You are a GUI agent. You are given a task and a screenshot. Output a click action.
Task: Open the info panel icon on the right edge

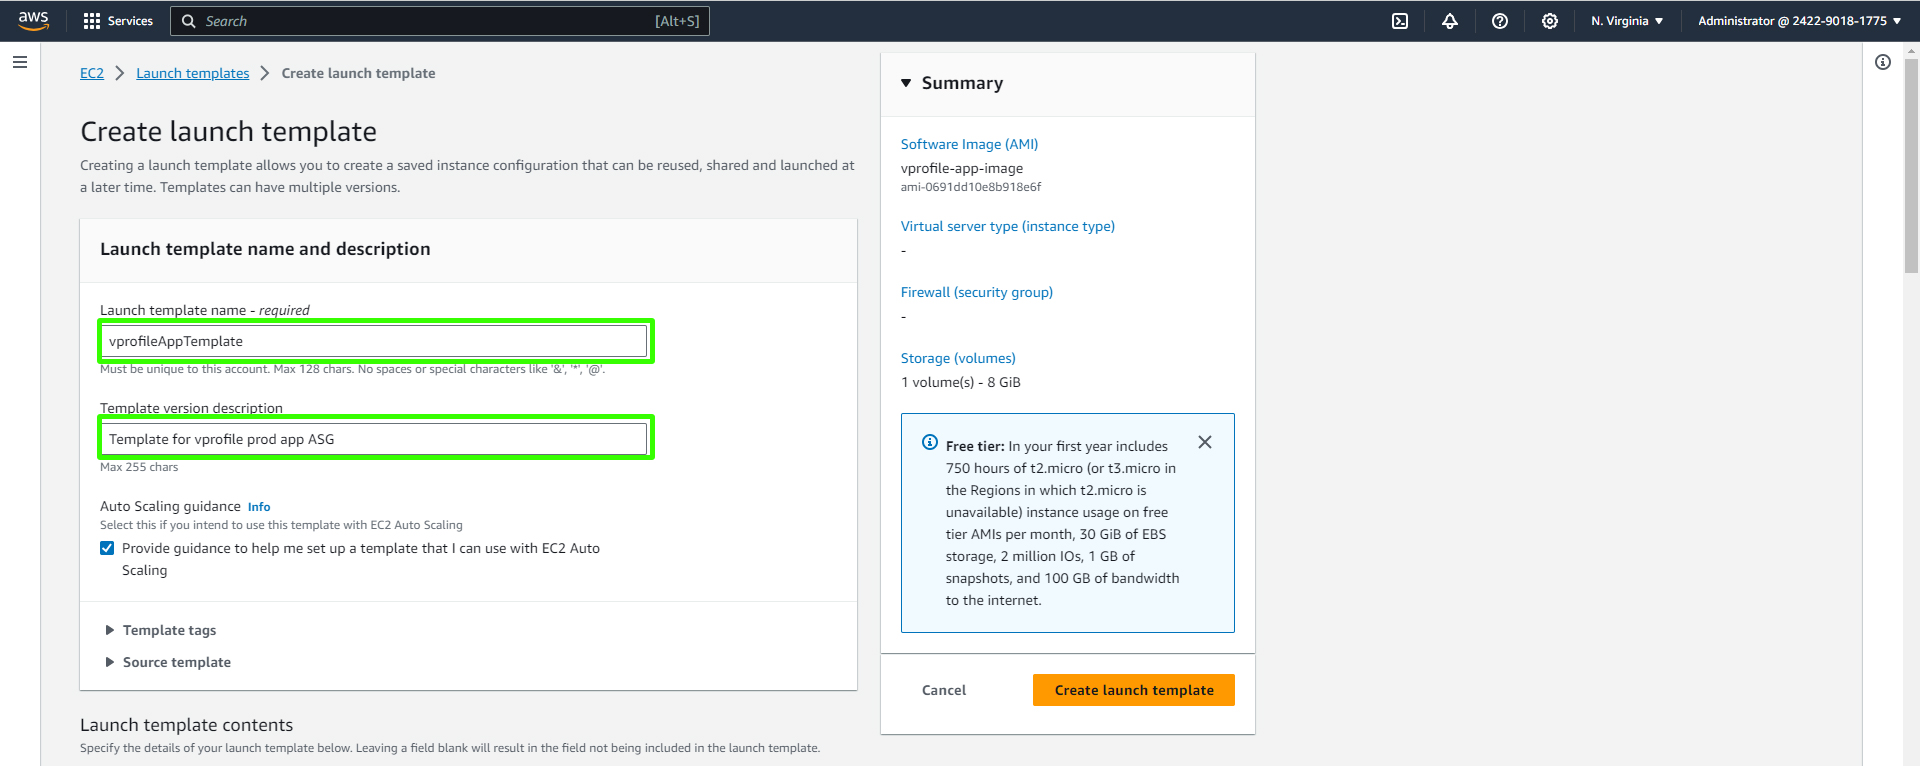click(1883, 62)
